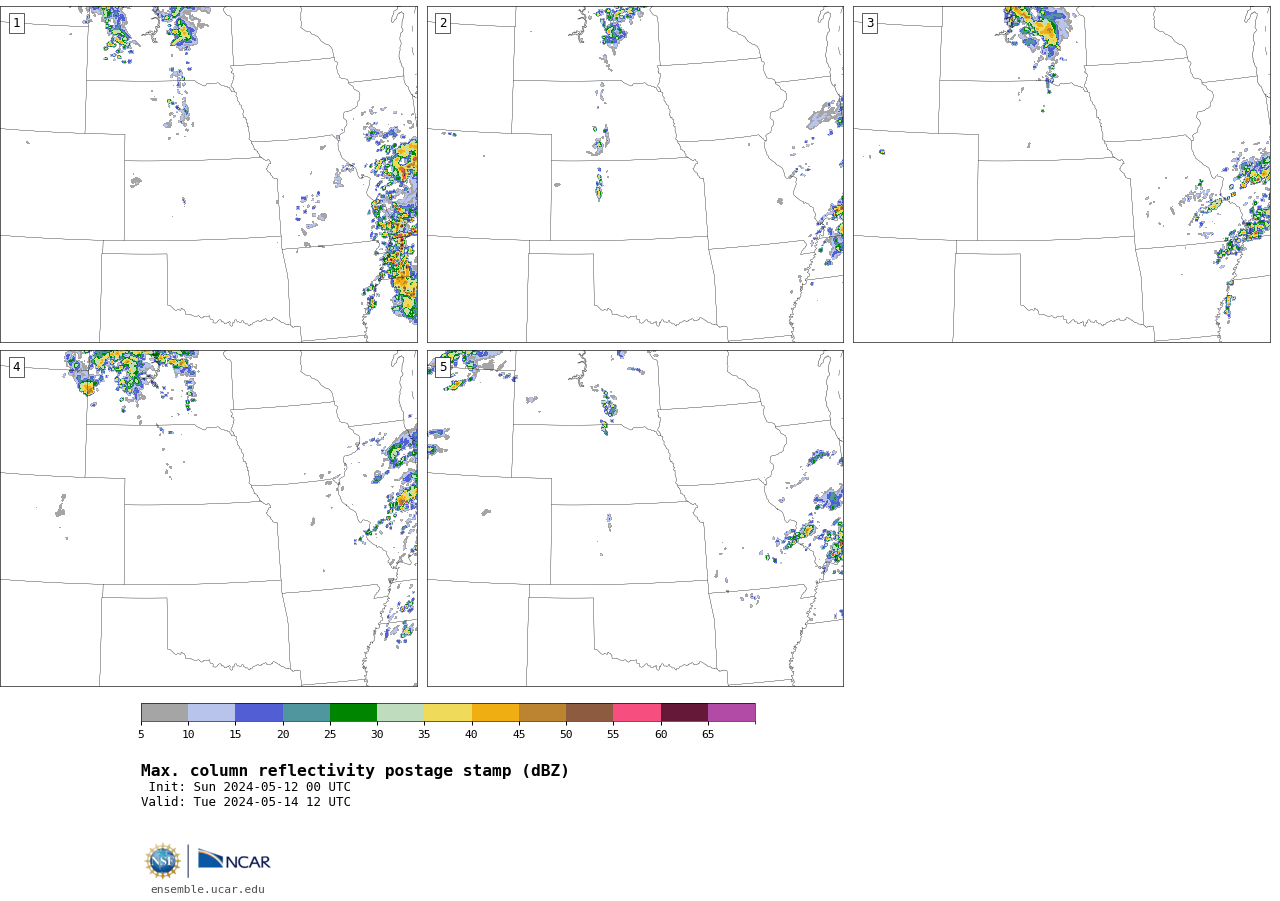Open postage stamp map number 5

(x=635, y=518)
